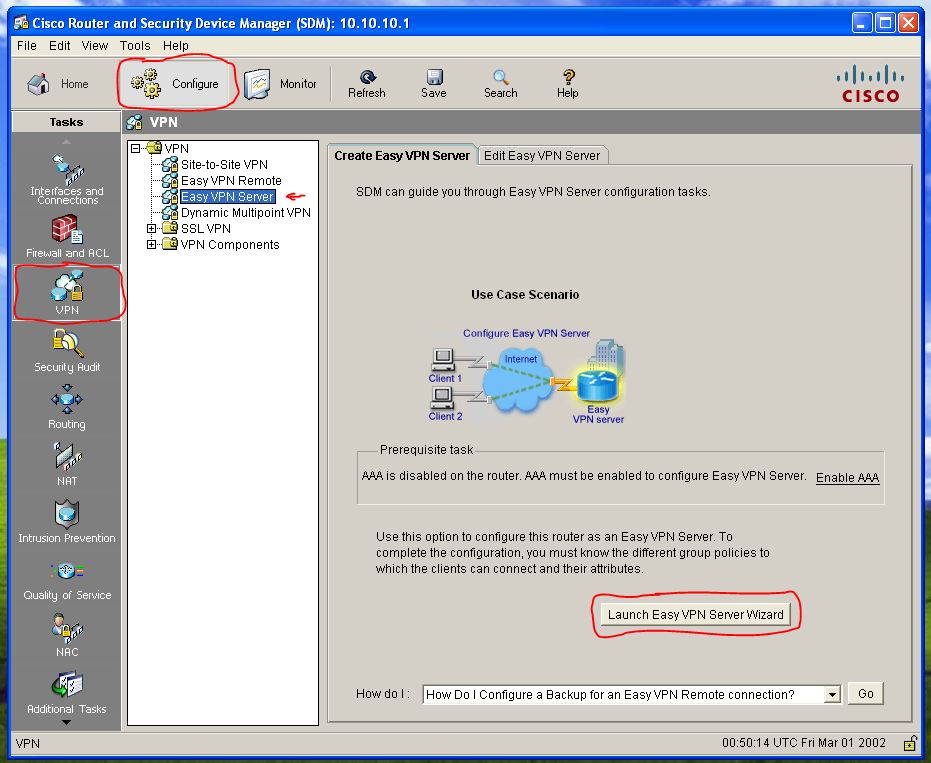This screenshot has width=931, height=763.
Task: Select Site-to-Site VPN in tree
Action: point(224,164)
